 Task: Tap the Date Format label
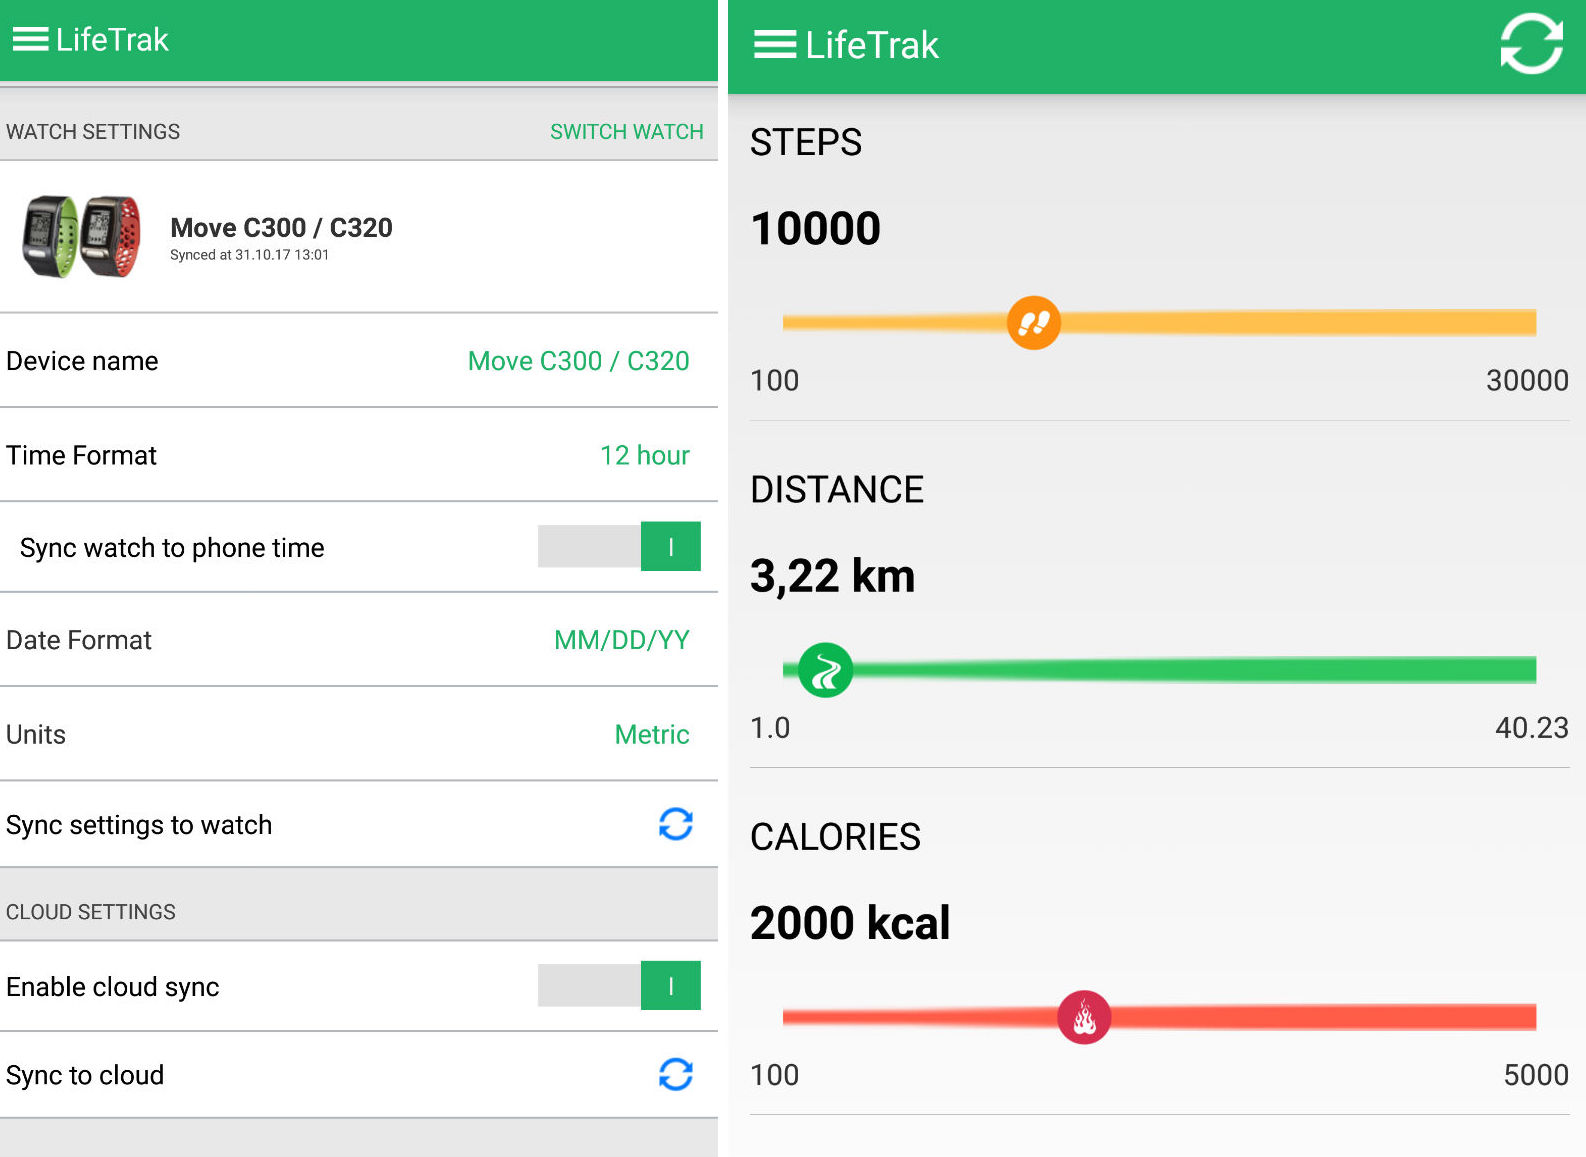click(x=79, y=640)
